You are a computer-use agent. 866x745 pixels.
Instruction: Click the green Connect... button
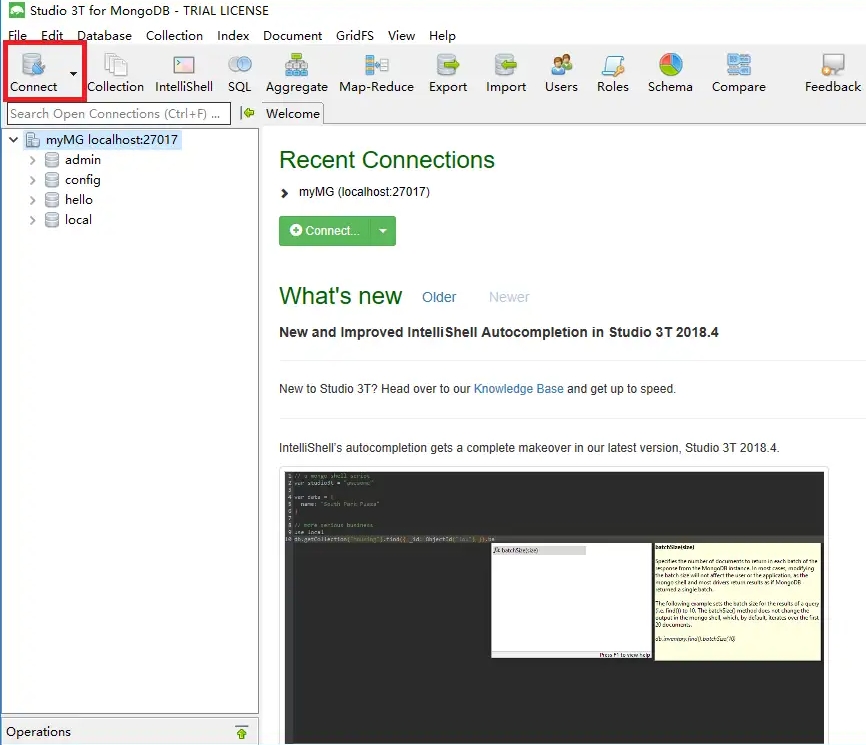325,230
